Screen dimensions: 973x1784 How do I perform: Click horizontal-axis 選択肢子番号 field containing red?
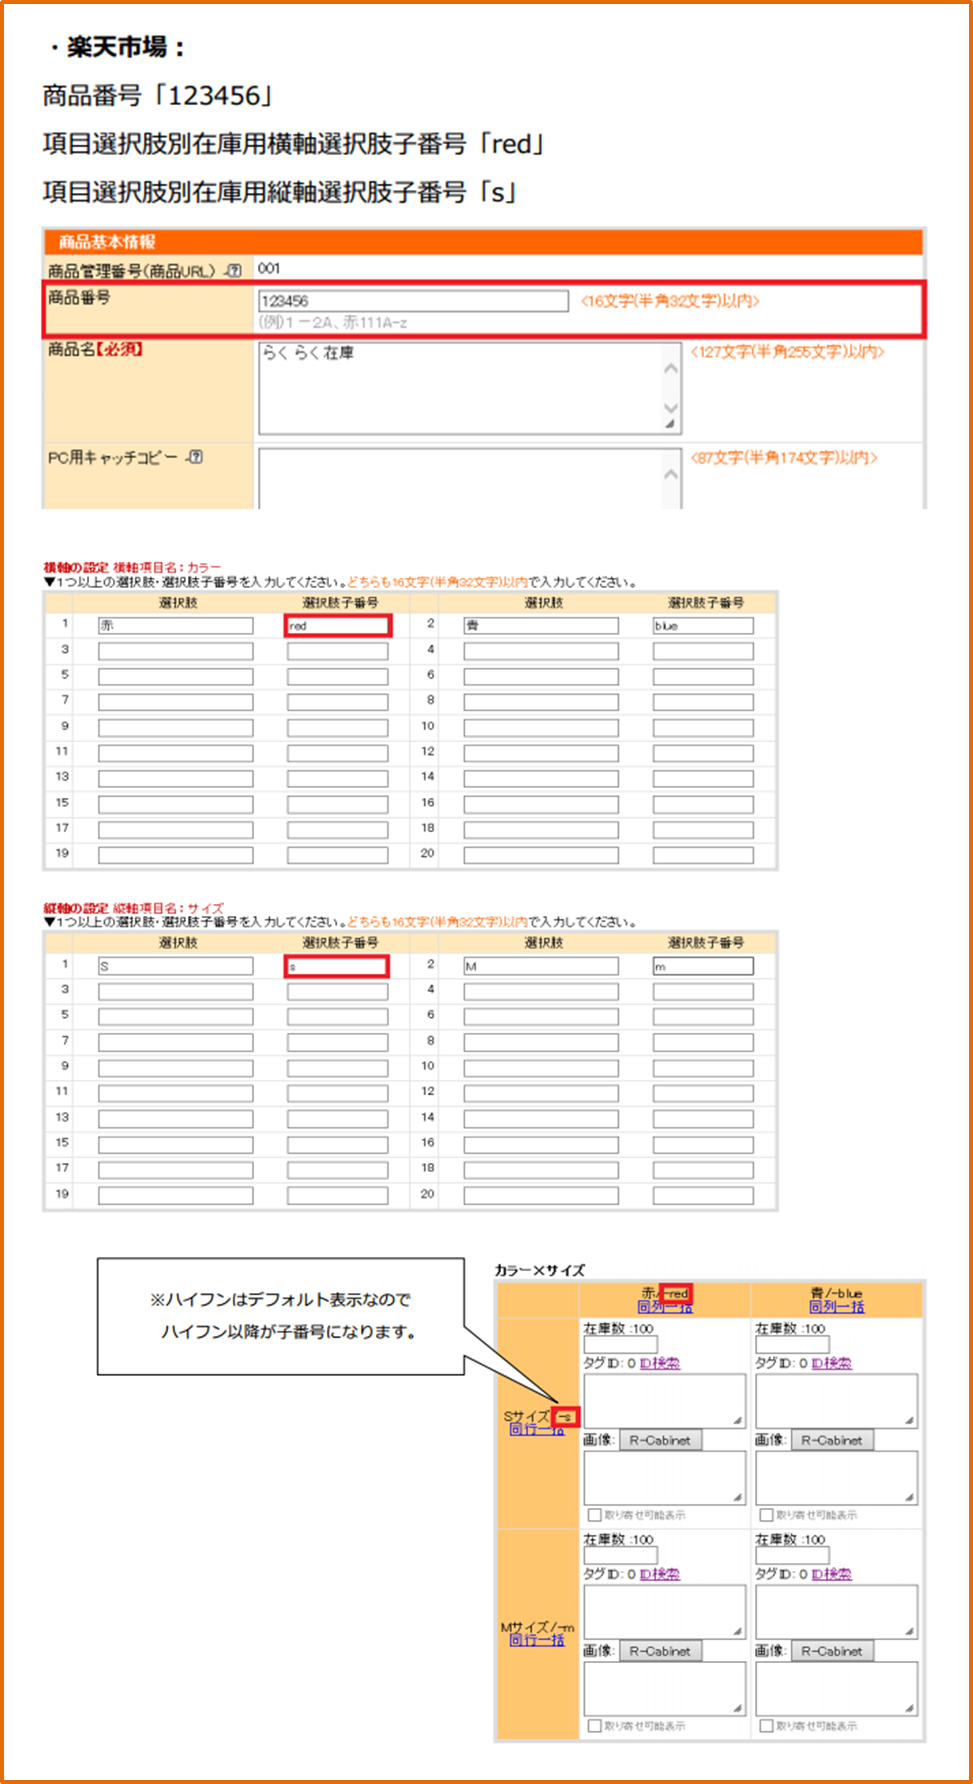point(338,625)
